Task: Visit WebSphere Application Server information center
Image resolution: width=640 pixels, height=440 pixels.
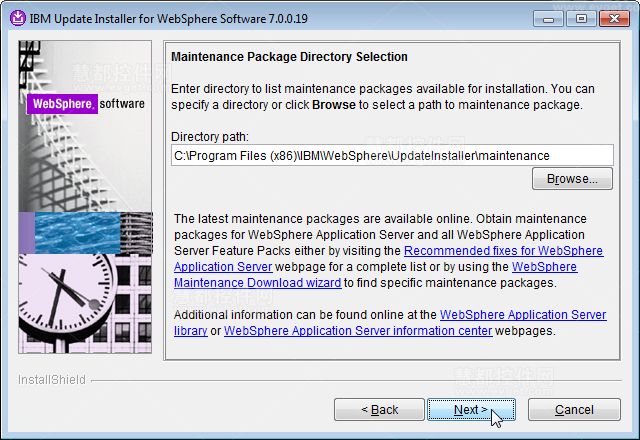Action: click(x=358, y=331)
